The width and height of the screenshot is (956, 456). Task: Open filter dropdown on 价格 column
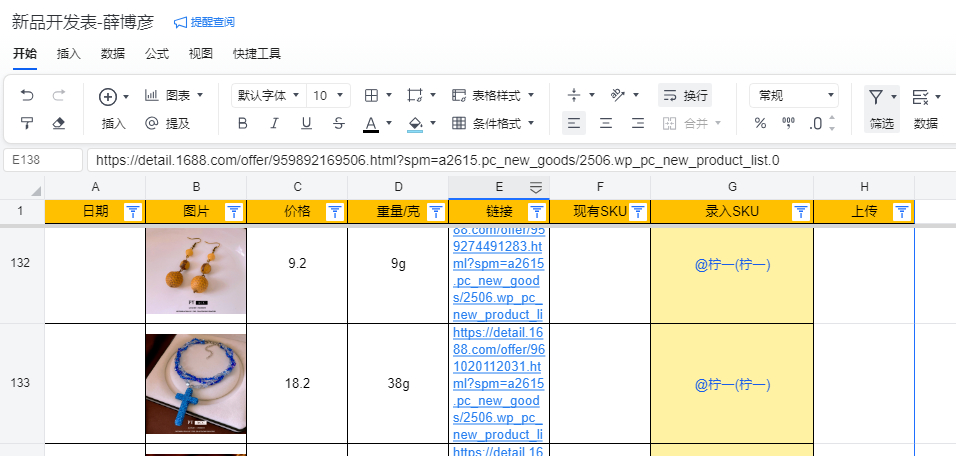click(x=334, y=211)
